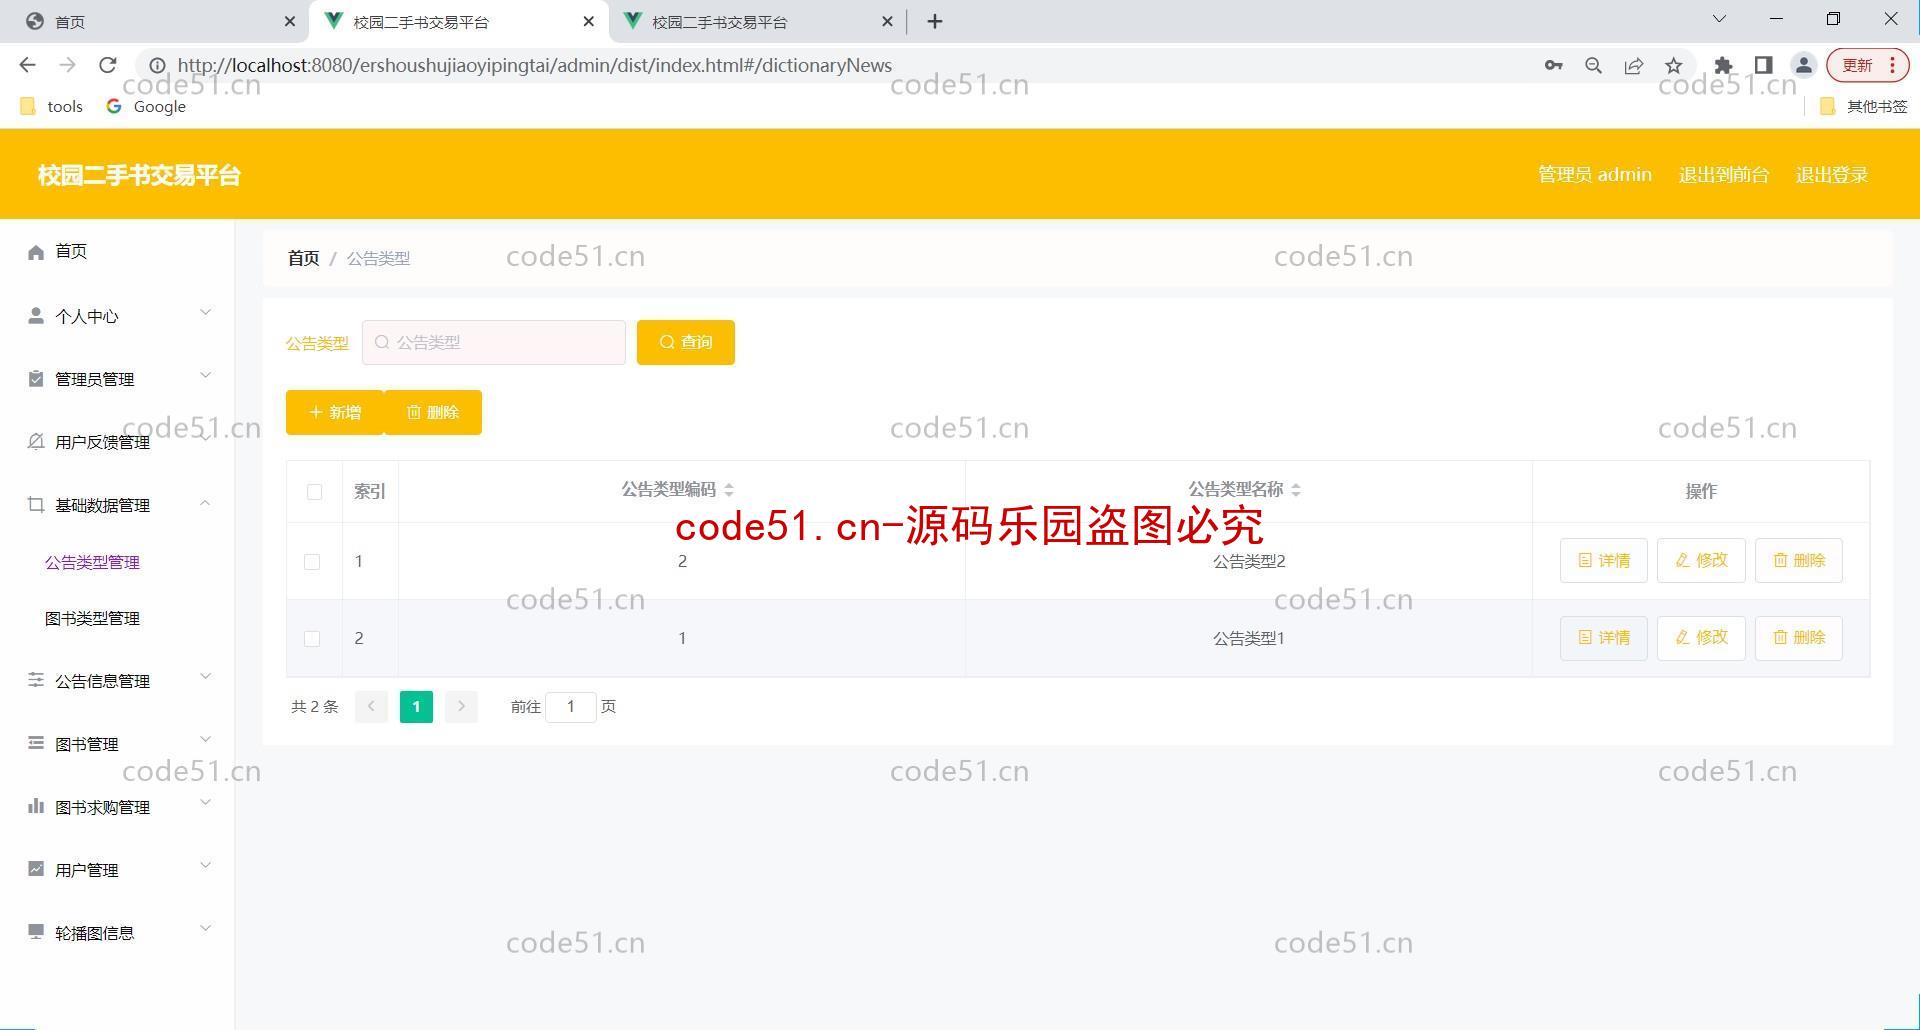Click the 新增 add button
1920x1030 pixels.
tap(334, 412)
